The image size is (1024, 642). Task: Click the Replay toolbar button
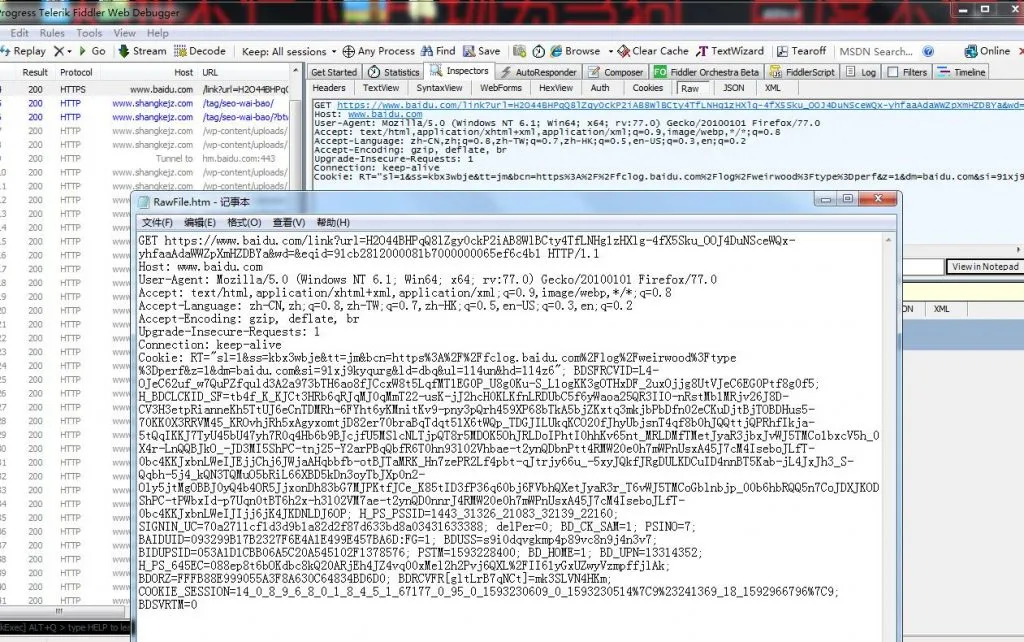23,51
